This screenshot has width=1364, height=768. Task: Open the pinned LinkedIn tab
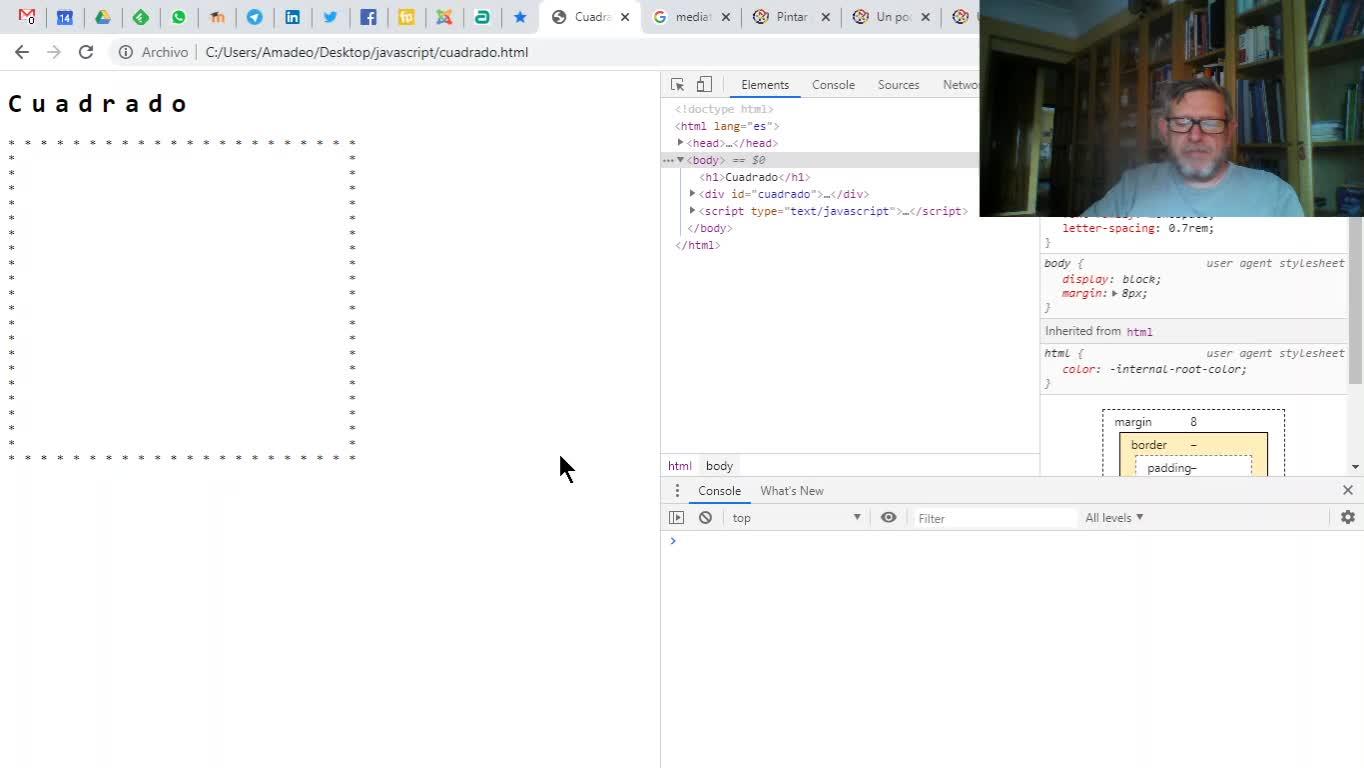click(292, 17)
